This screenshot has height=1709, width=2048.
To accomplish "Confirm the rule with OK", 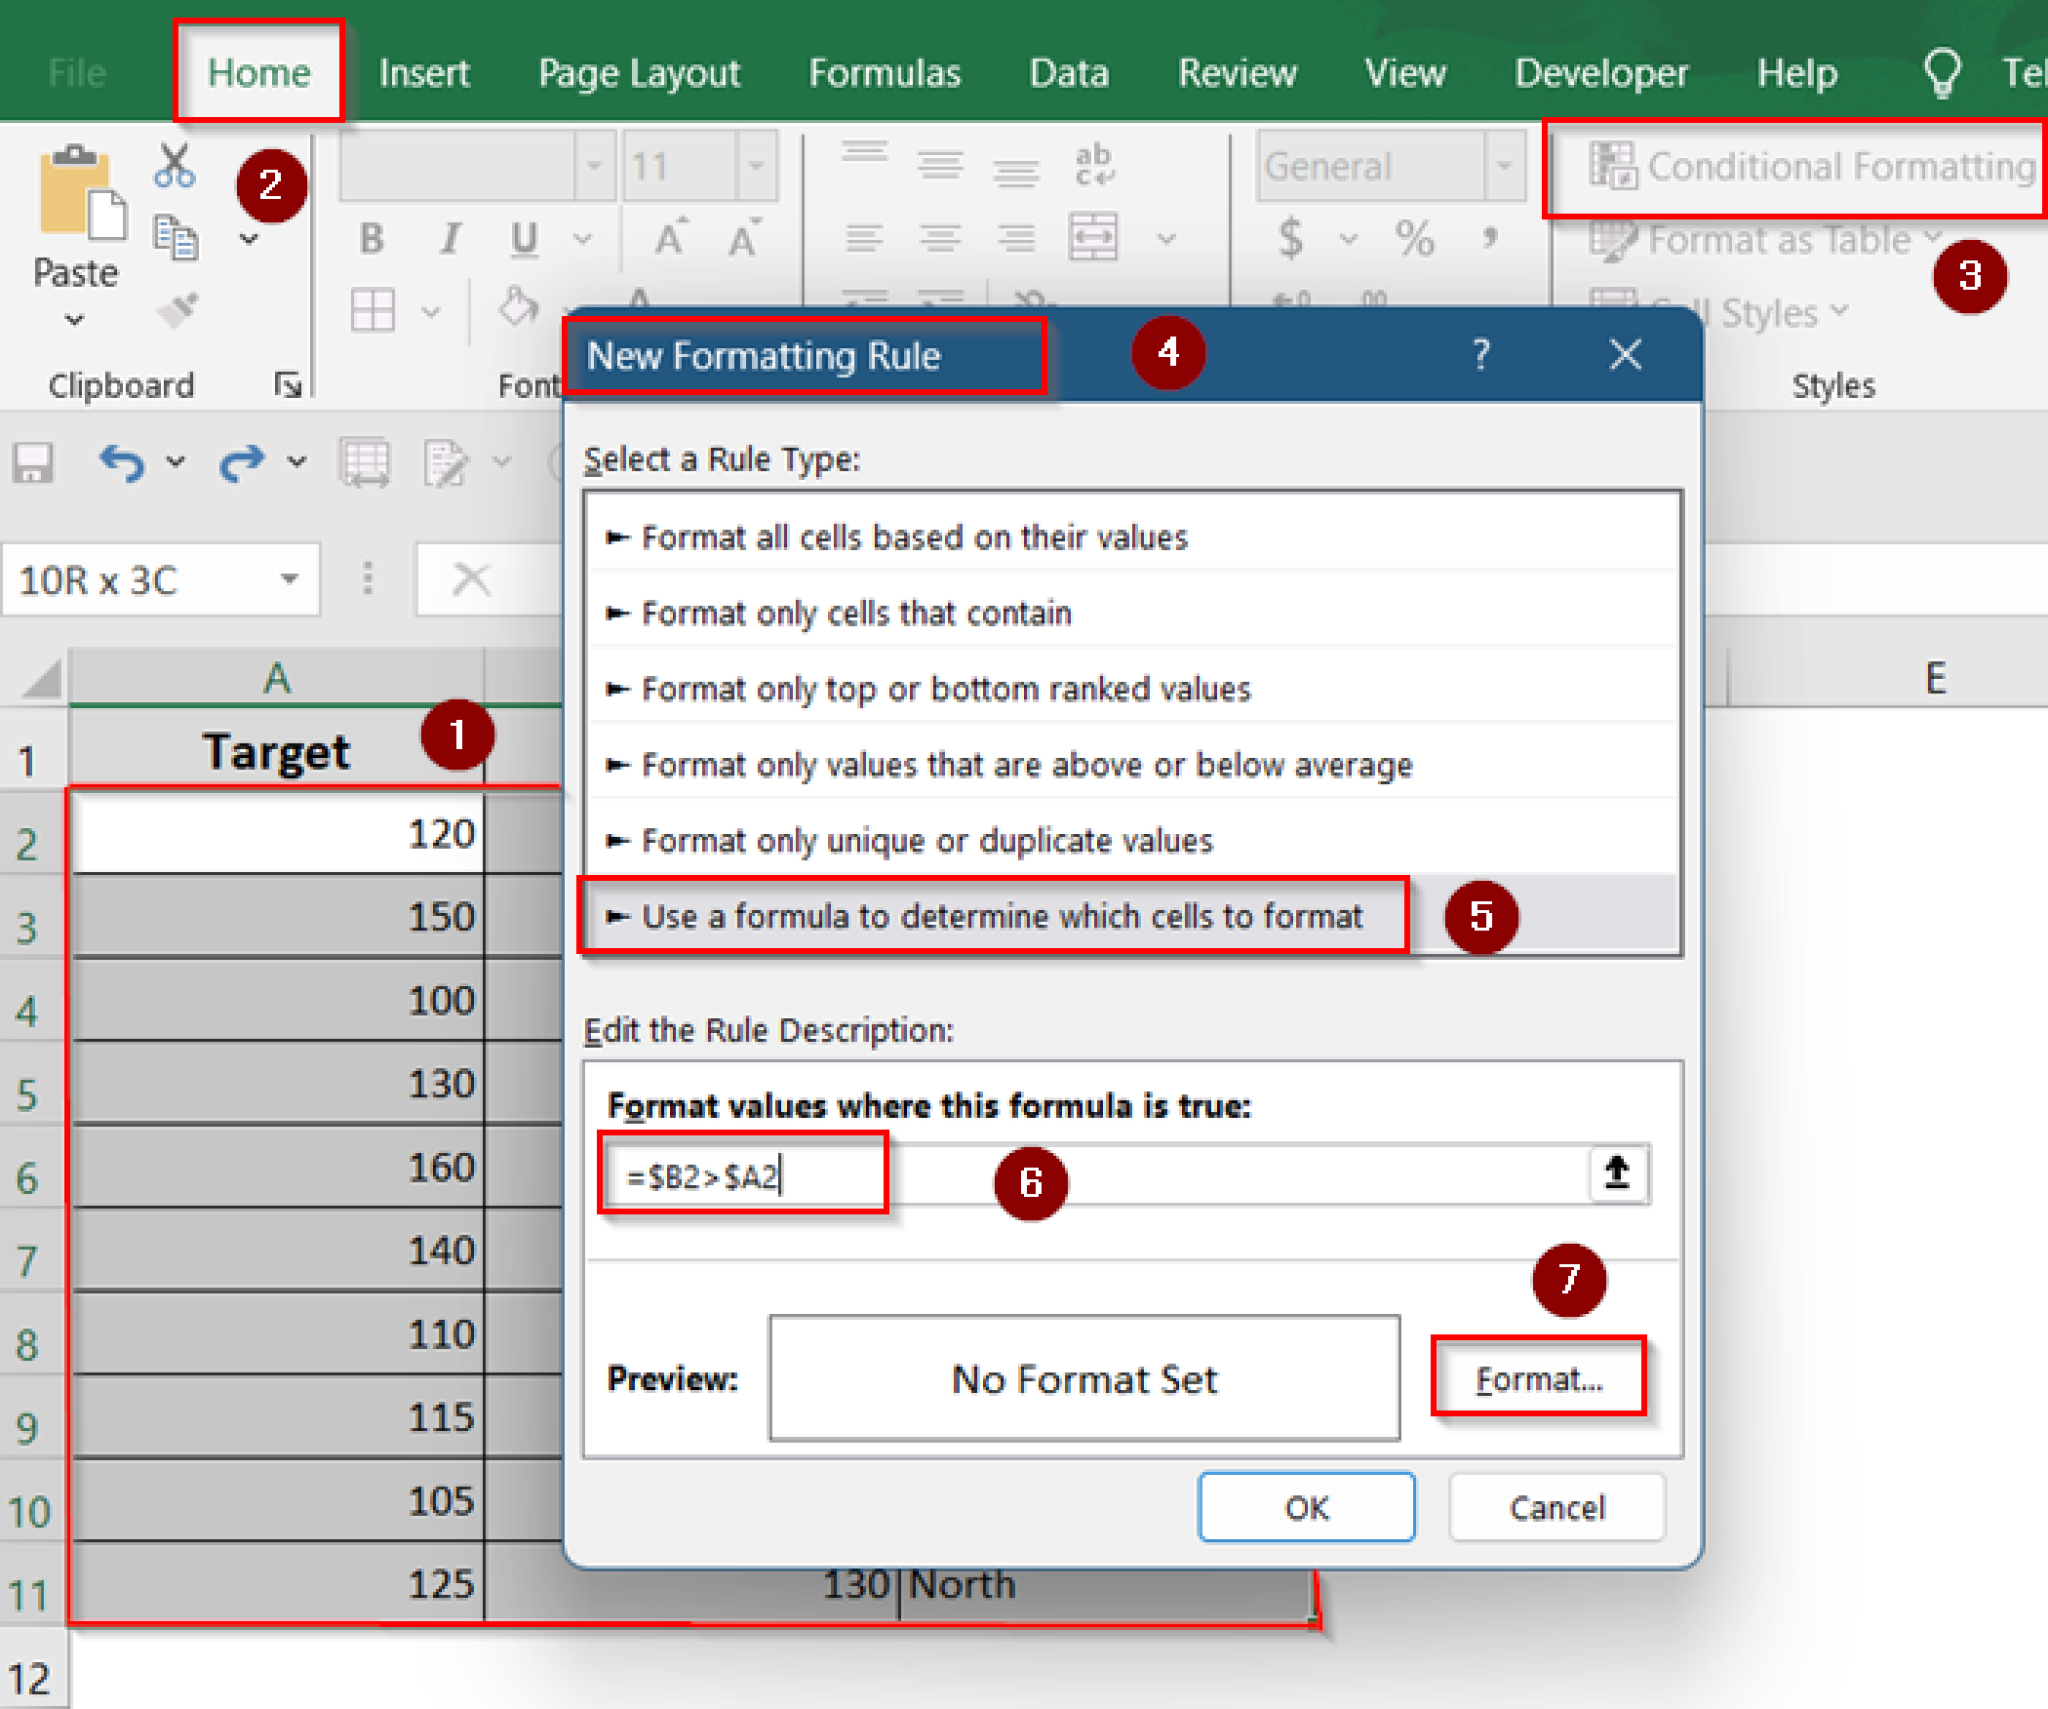I will (x=1305, y=1507).
